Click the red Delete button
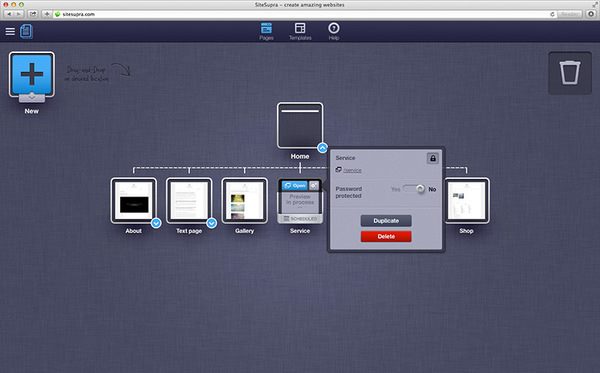This screenshot has width=600, height=373. [x=386, y=236]
